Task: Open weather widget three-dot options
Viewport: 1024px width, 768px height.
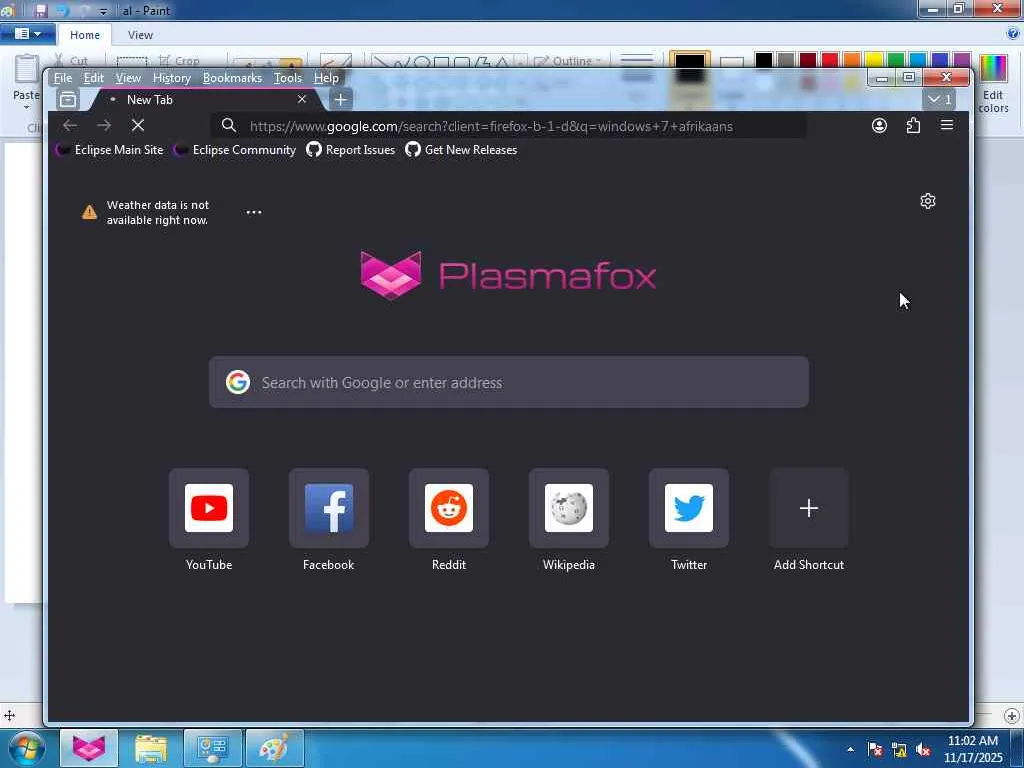Action: pyautogui.click(x=254, y=212)
